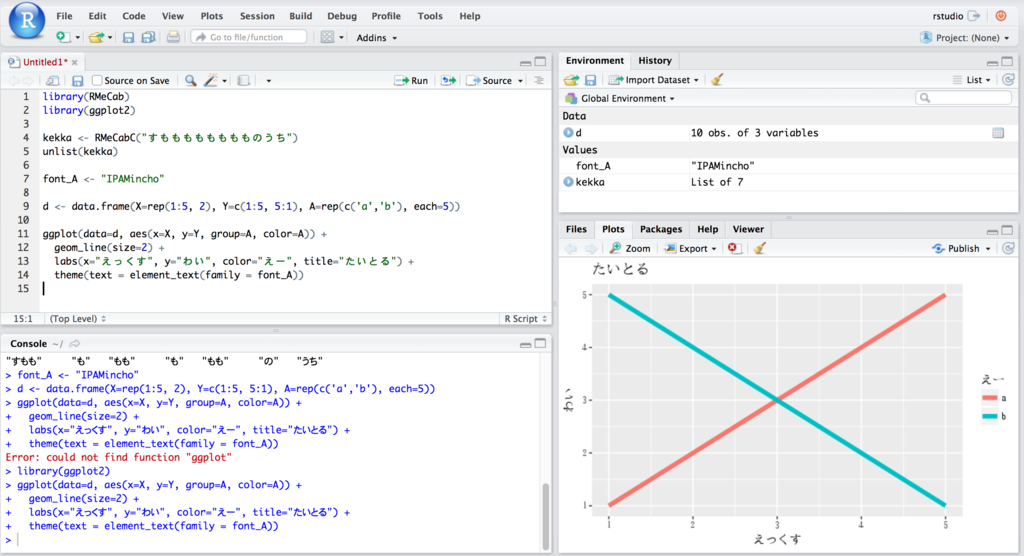This screenshot has width=1024, height=556.
Task: Open workspace panes grid icon
Action: (x=327, y=37)
